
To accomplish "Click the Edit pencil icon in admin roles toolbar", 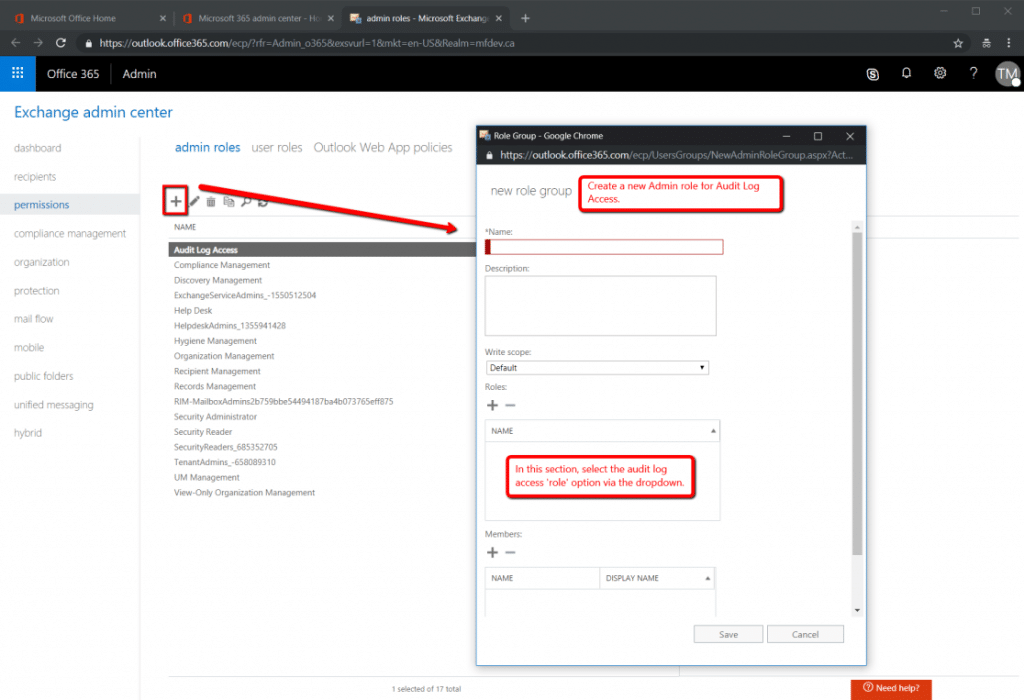I will pos(195,202).
